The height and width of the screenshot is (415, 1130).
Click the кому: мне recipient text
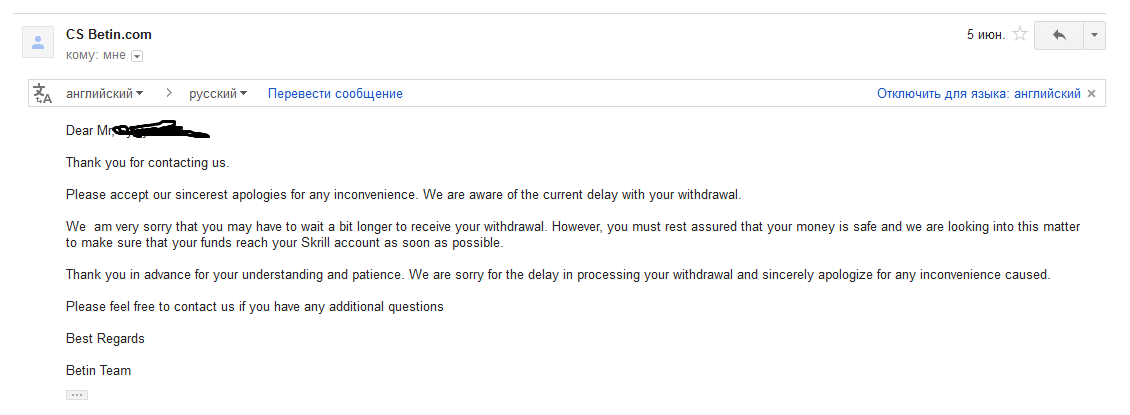point(96,55)
